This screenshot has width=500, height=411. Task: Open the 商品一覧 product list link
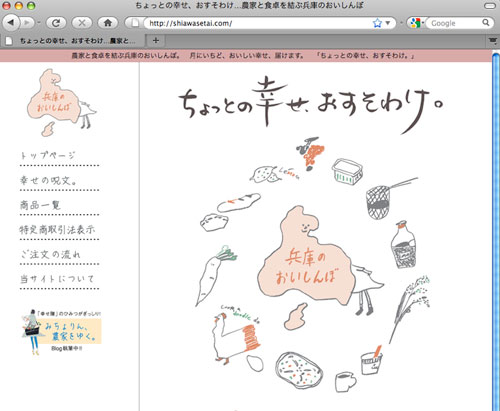[40, 205]
